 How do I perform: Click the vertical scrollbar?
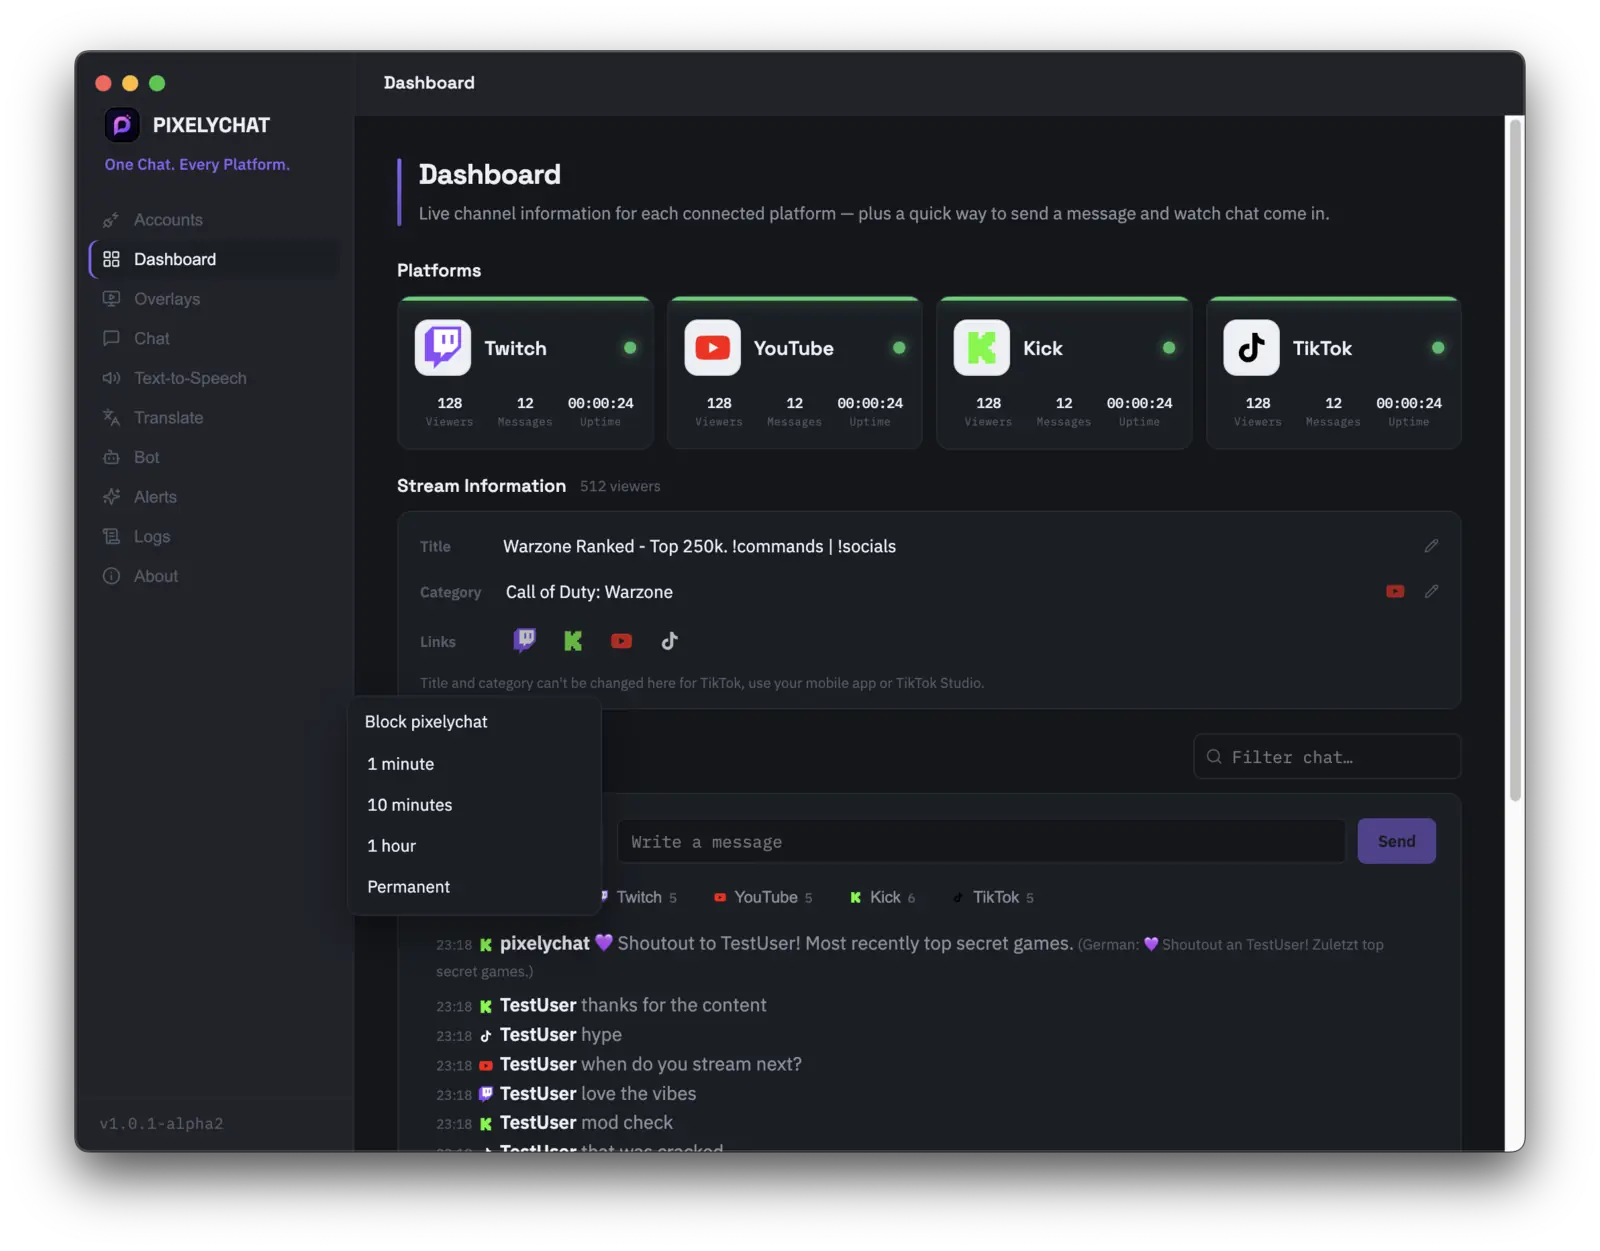coord(1515,460)
